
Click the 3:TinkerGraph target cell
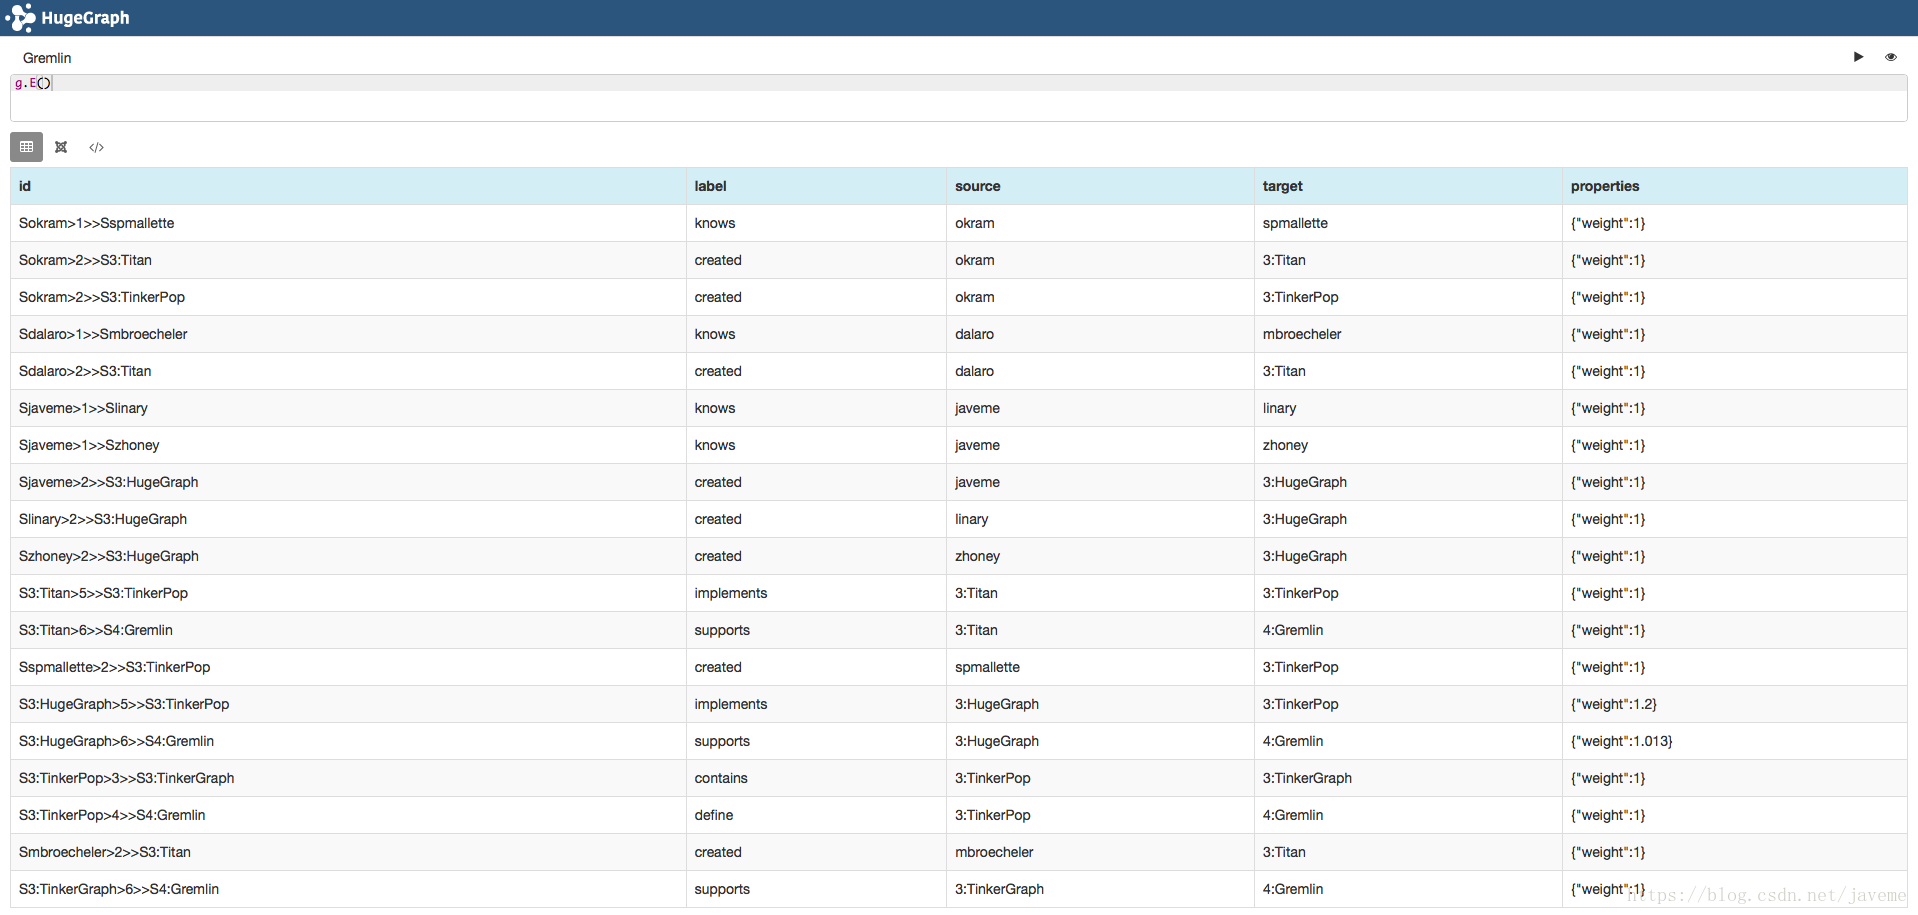coord(1408,778)
